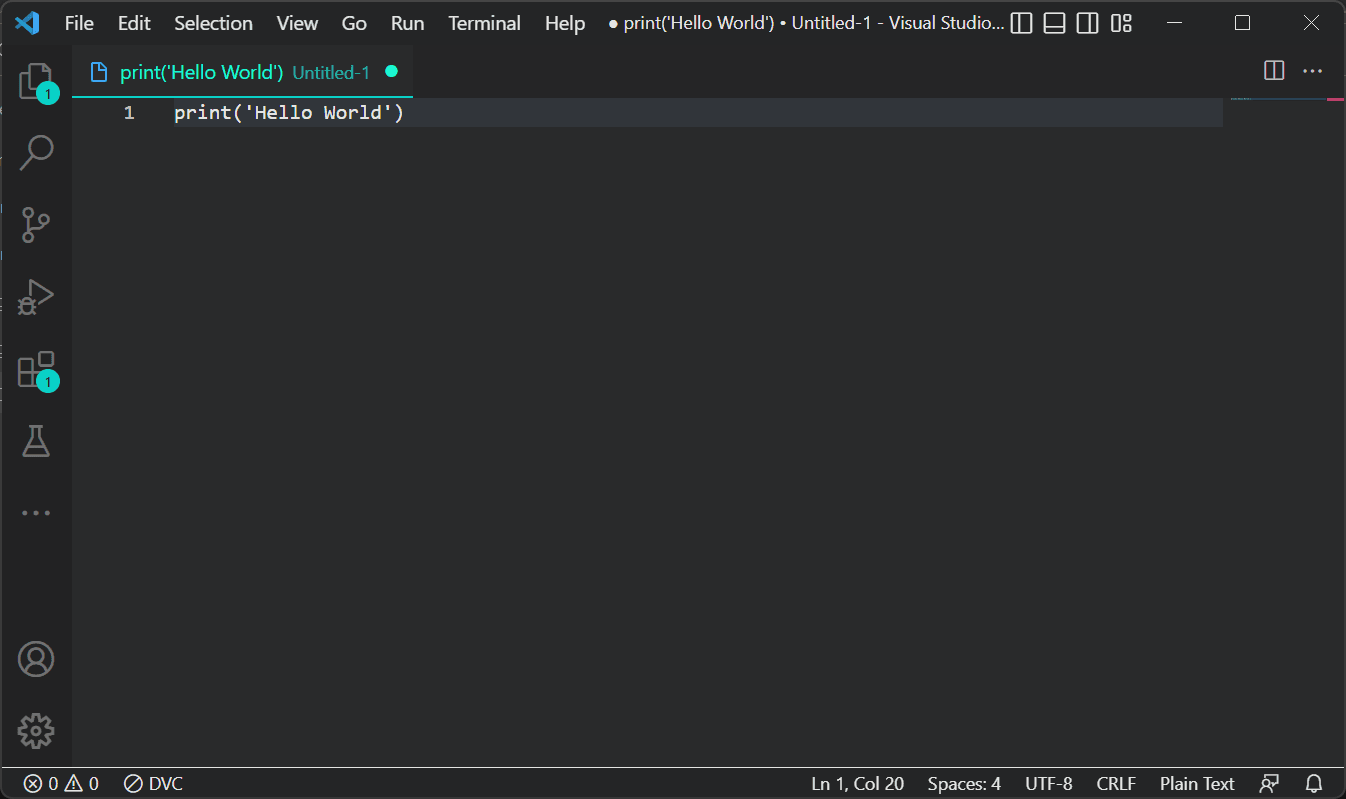Toggle the bottom Panel layout button
Viewport: 1346px width, 799px height.
tap(1054, 23)
